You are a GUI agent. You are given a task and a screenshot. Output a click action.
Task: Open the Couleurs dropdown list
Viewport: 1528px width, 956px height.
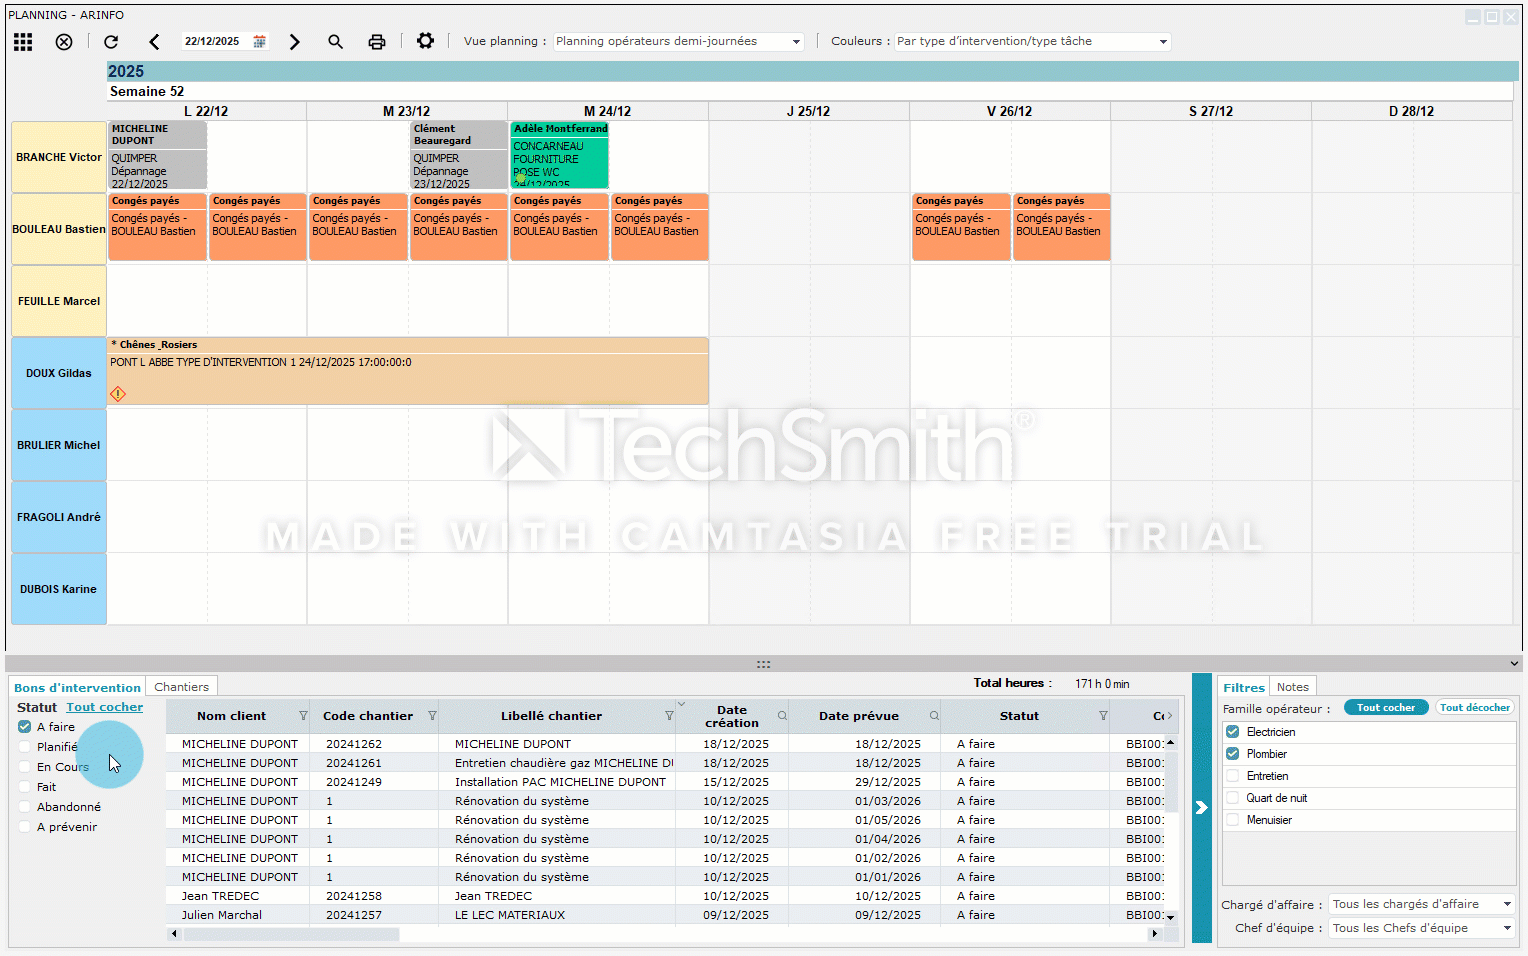(x=1163, y=42)
